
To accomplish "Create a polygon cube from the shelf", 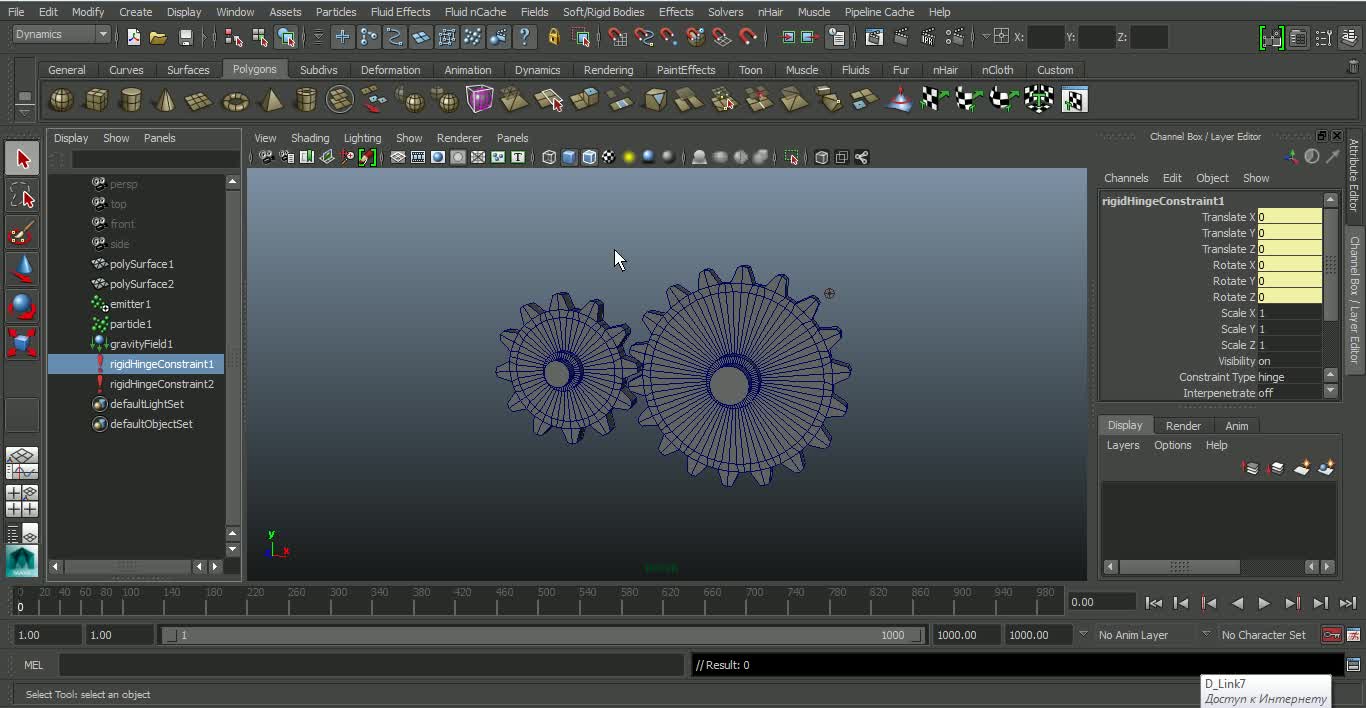I will (97, 100).
